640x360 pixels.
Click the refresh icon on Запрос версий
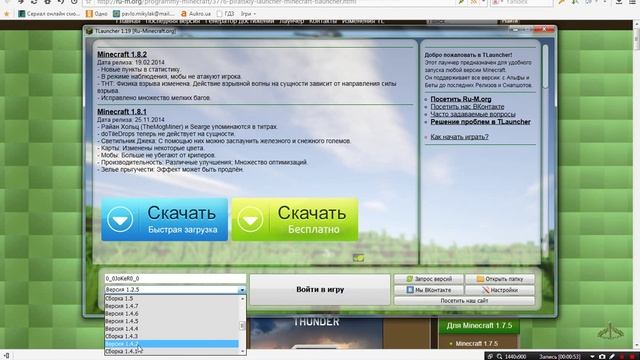pyautogui.click(x=410, y=279)
